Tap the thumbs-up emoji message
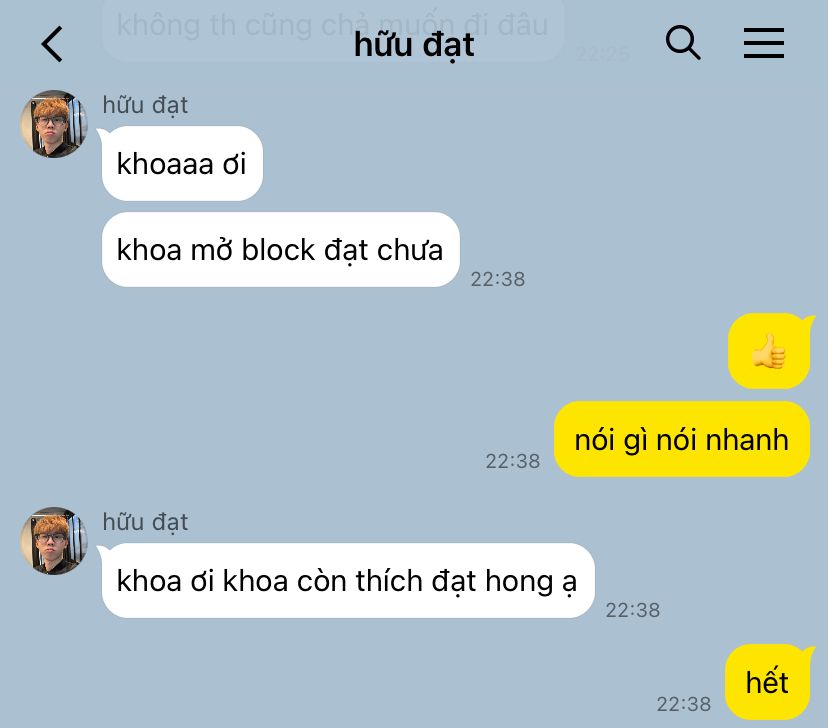828x728 pixels. pos(769,351)
